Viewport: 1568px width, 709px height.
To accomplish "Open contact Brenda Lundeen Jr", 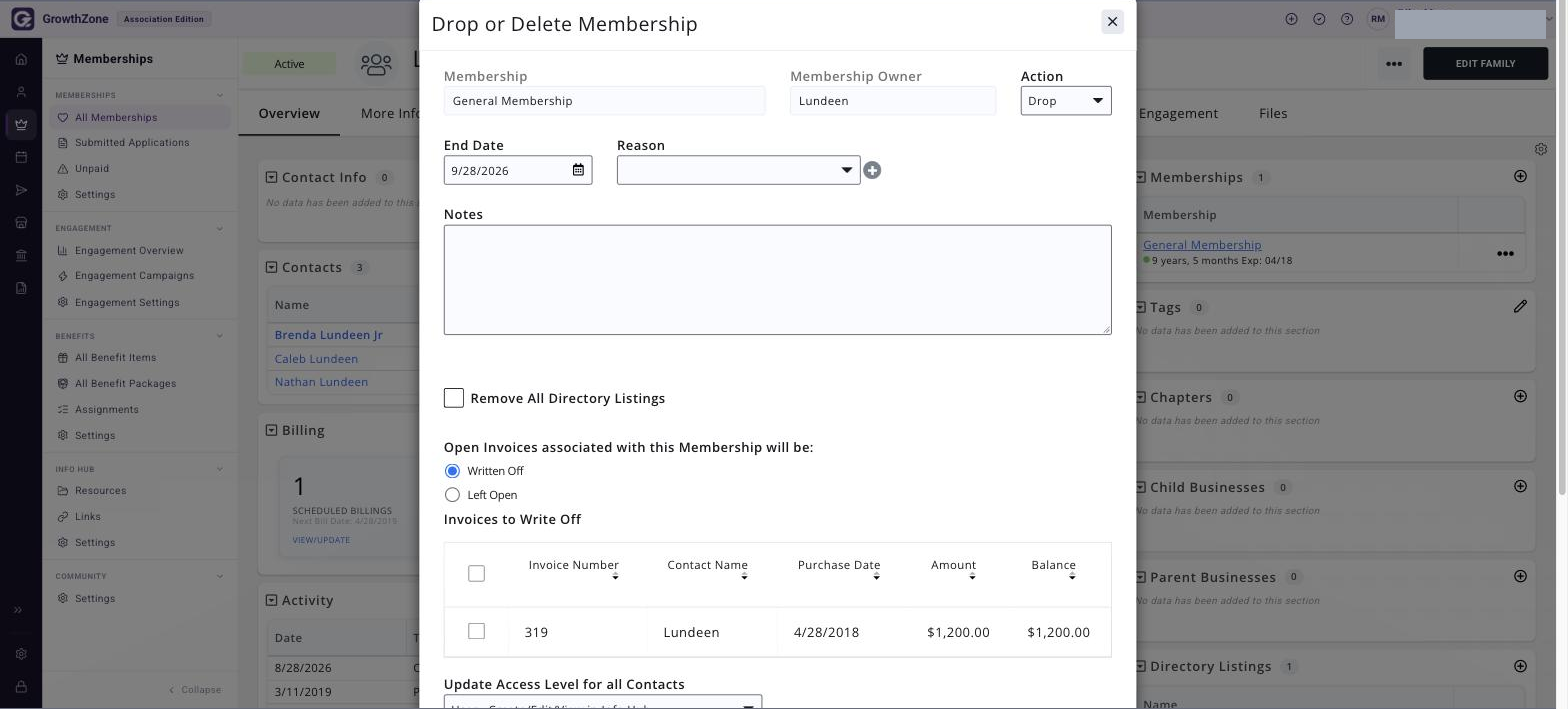I will tap(328, 335).
